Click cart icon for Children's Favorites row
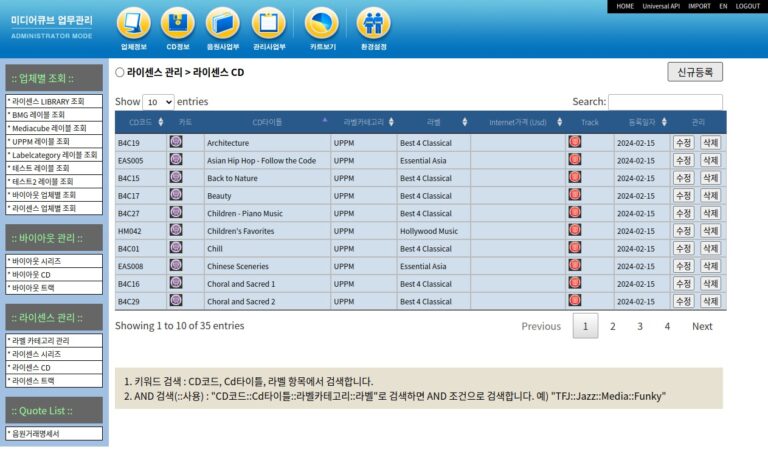This screenshot has height=452, width=768. pos(176,230)
